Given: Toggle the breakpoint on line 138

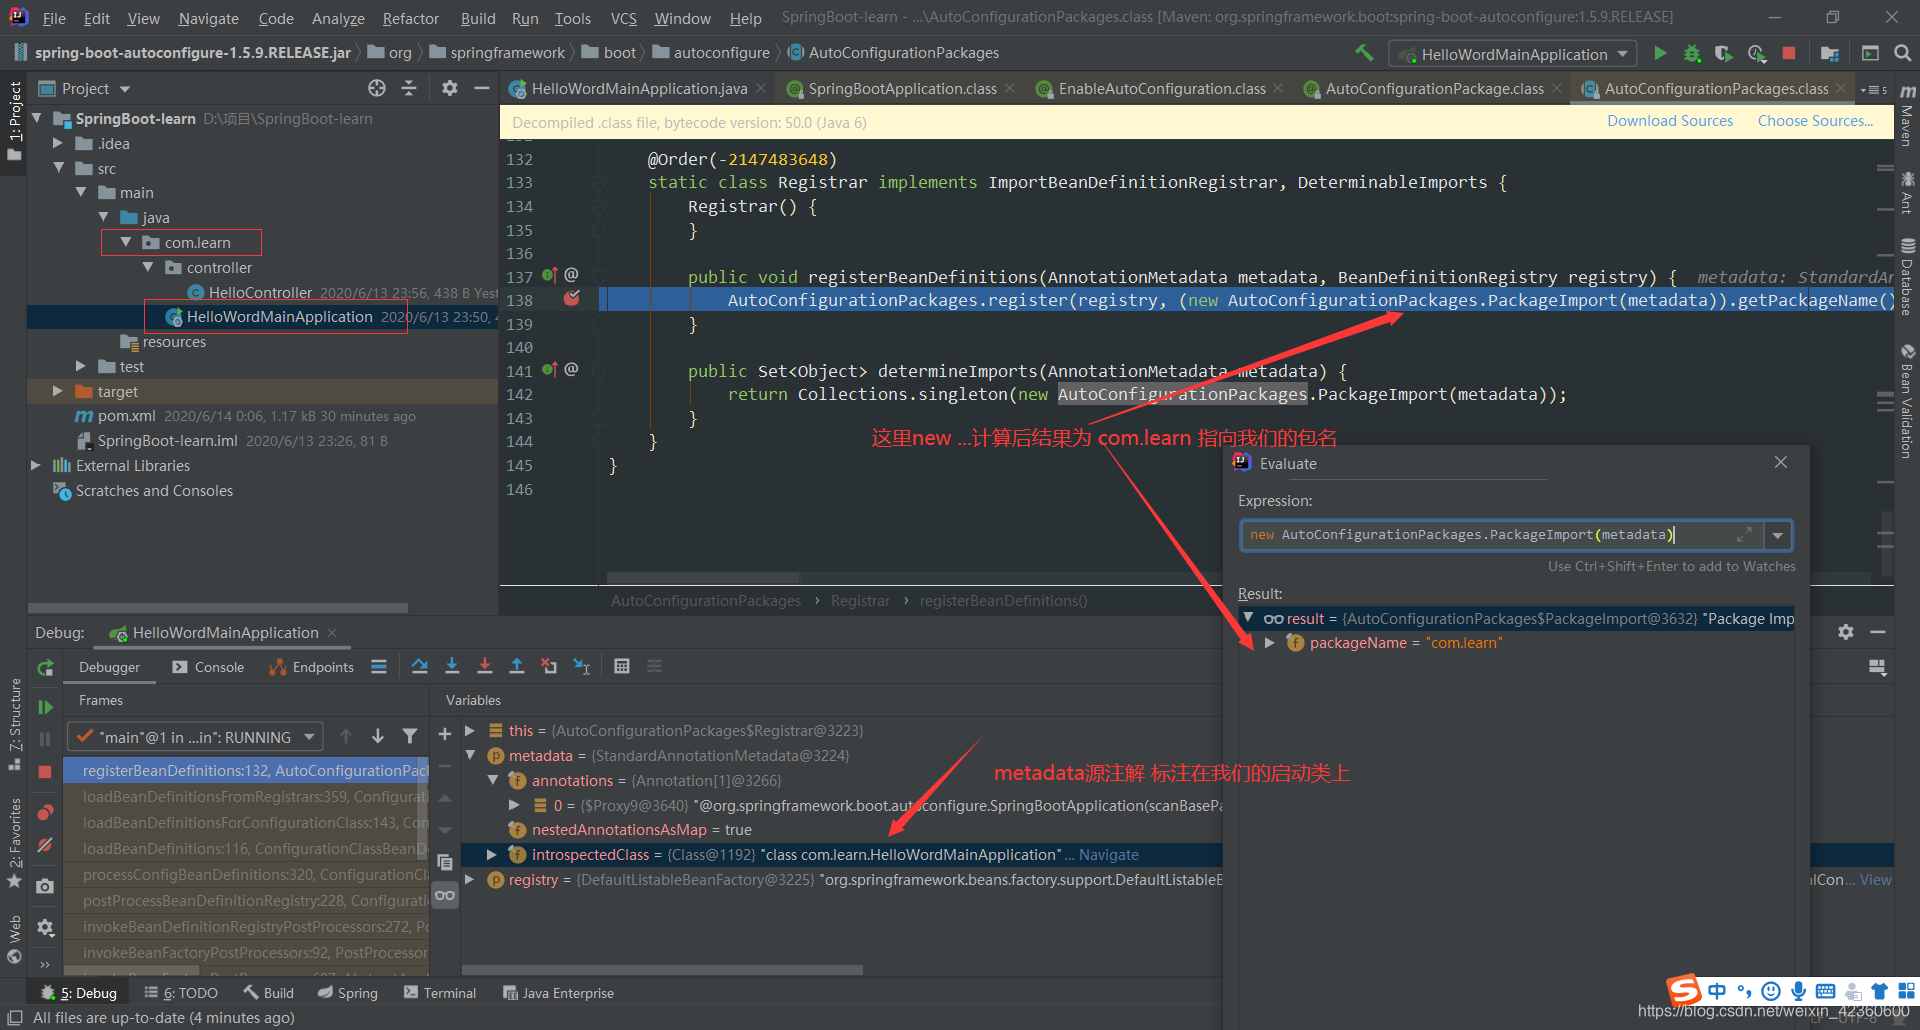Looking at the screenshot, I should coord(572,299).
